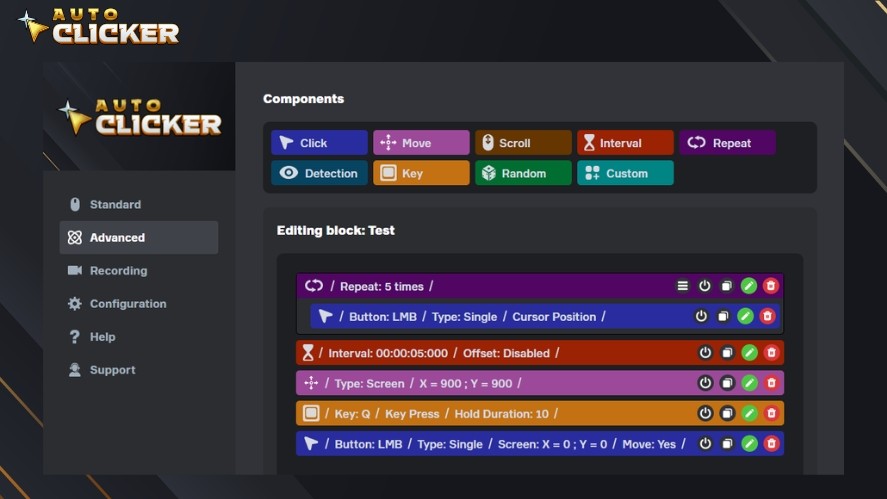Select the 'Editing block: Test' heading

pos(335,230)
